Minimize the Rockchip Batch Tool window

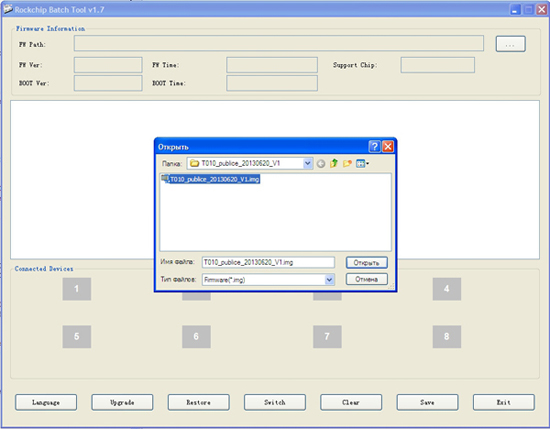pos(515,9)
